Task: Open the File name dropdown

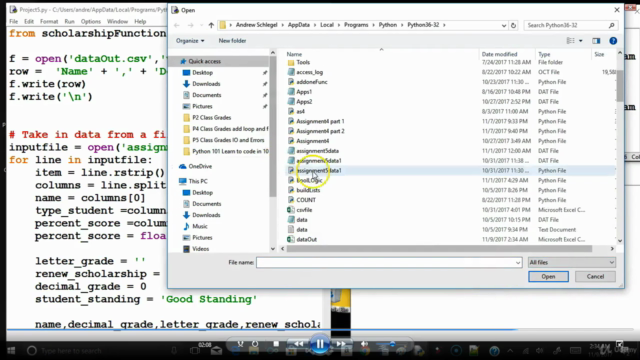Action: pos(518,262)
